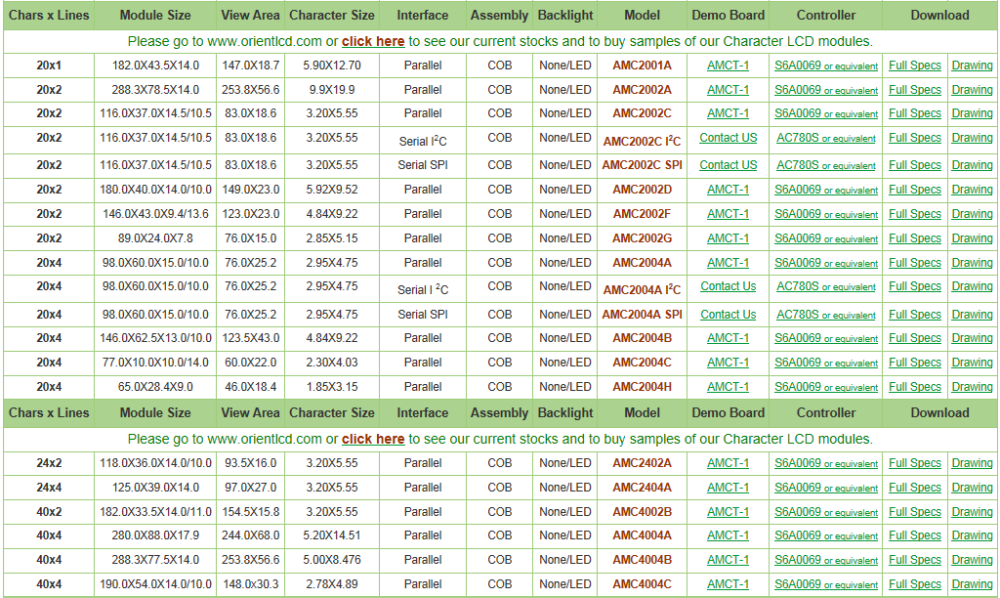Click AMCT-1 demo board for AMC2002C

tap(727, 113)
